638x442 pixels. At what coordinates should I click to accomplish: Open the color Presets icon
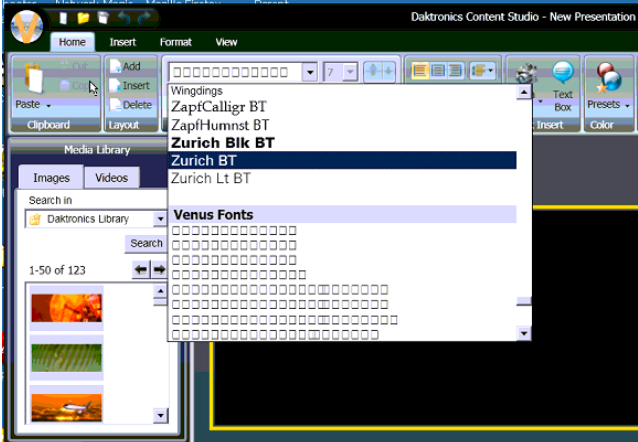[x=607, y=78]
